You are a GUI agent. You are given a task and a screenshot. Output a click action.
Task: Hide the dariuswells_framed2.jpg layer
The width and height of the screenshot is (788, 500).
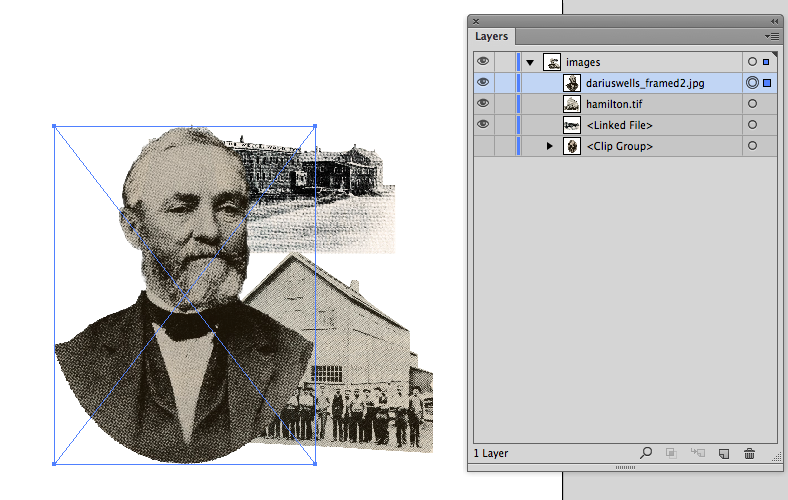483,82
